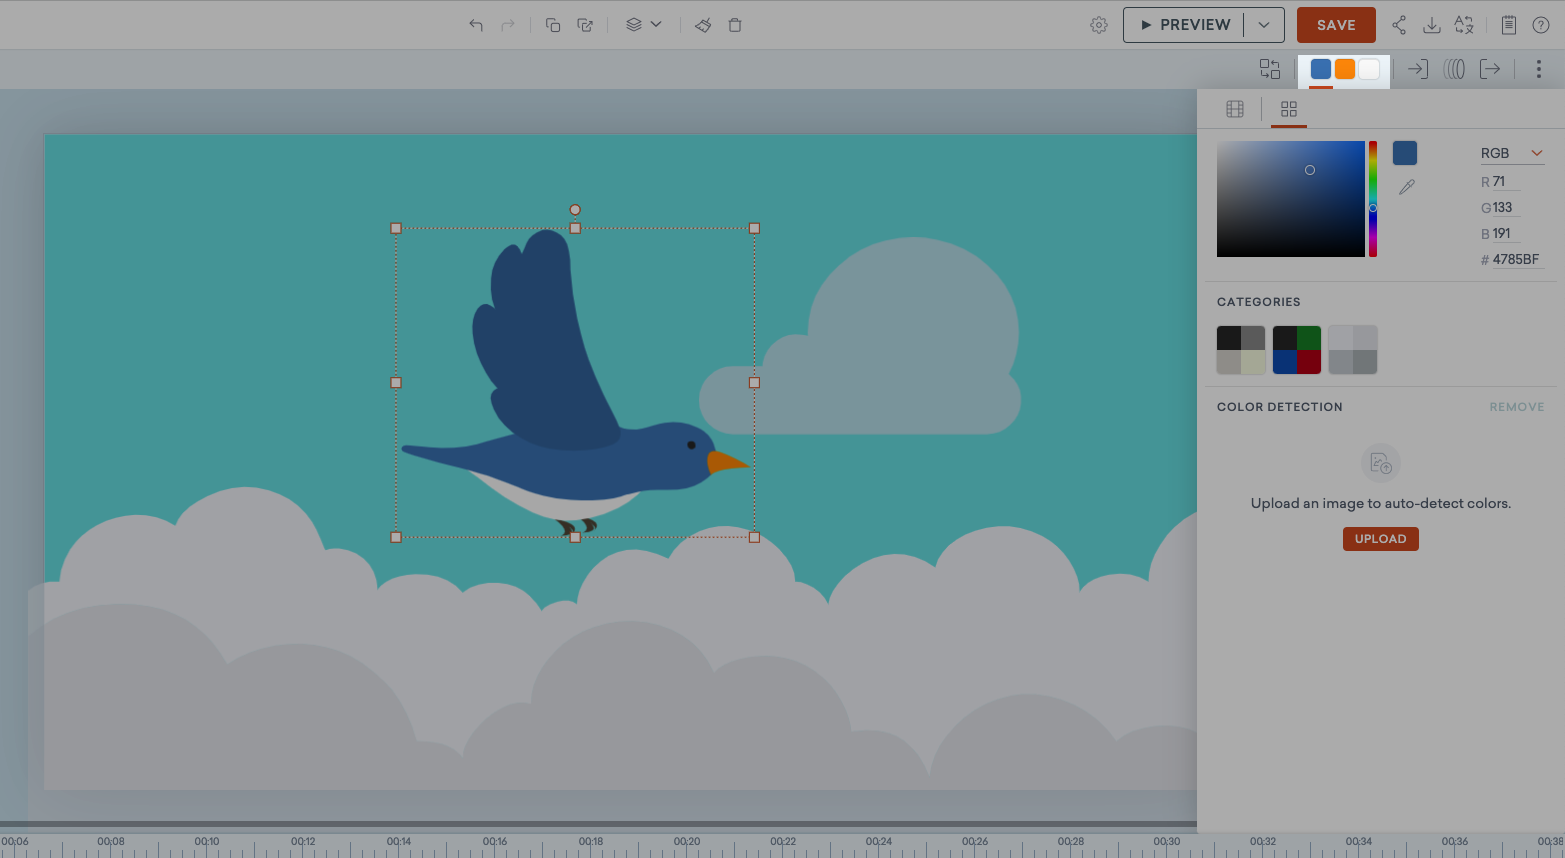Open the Translate text icon
The height and width of the screenshot is (858, 1565).
tap(1464, 24)
